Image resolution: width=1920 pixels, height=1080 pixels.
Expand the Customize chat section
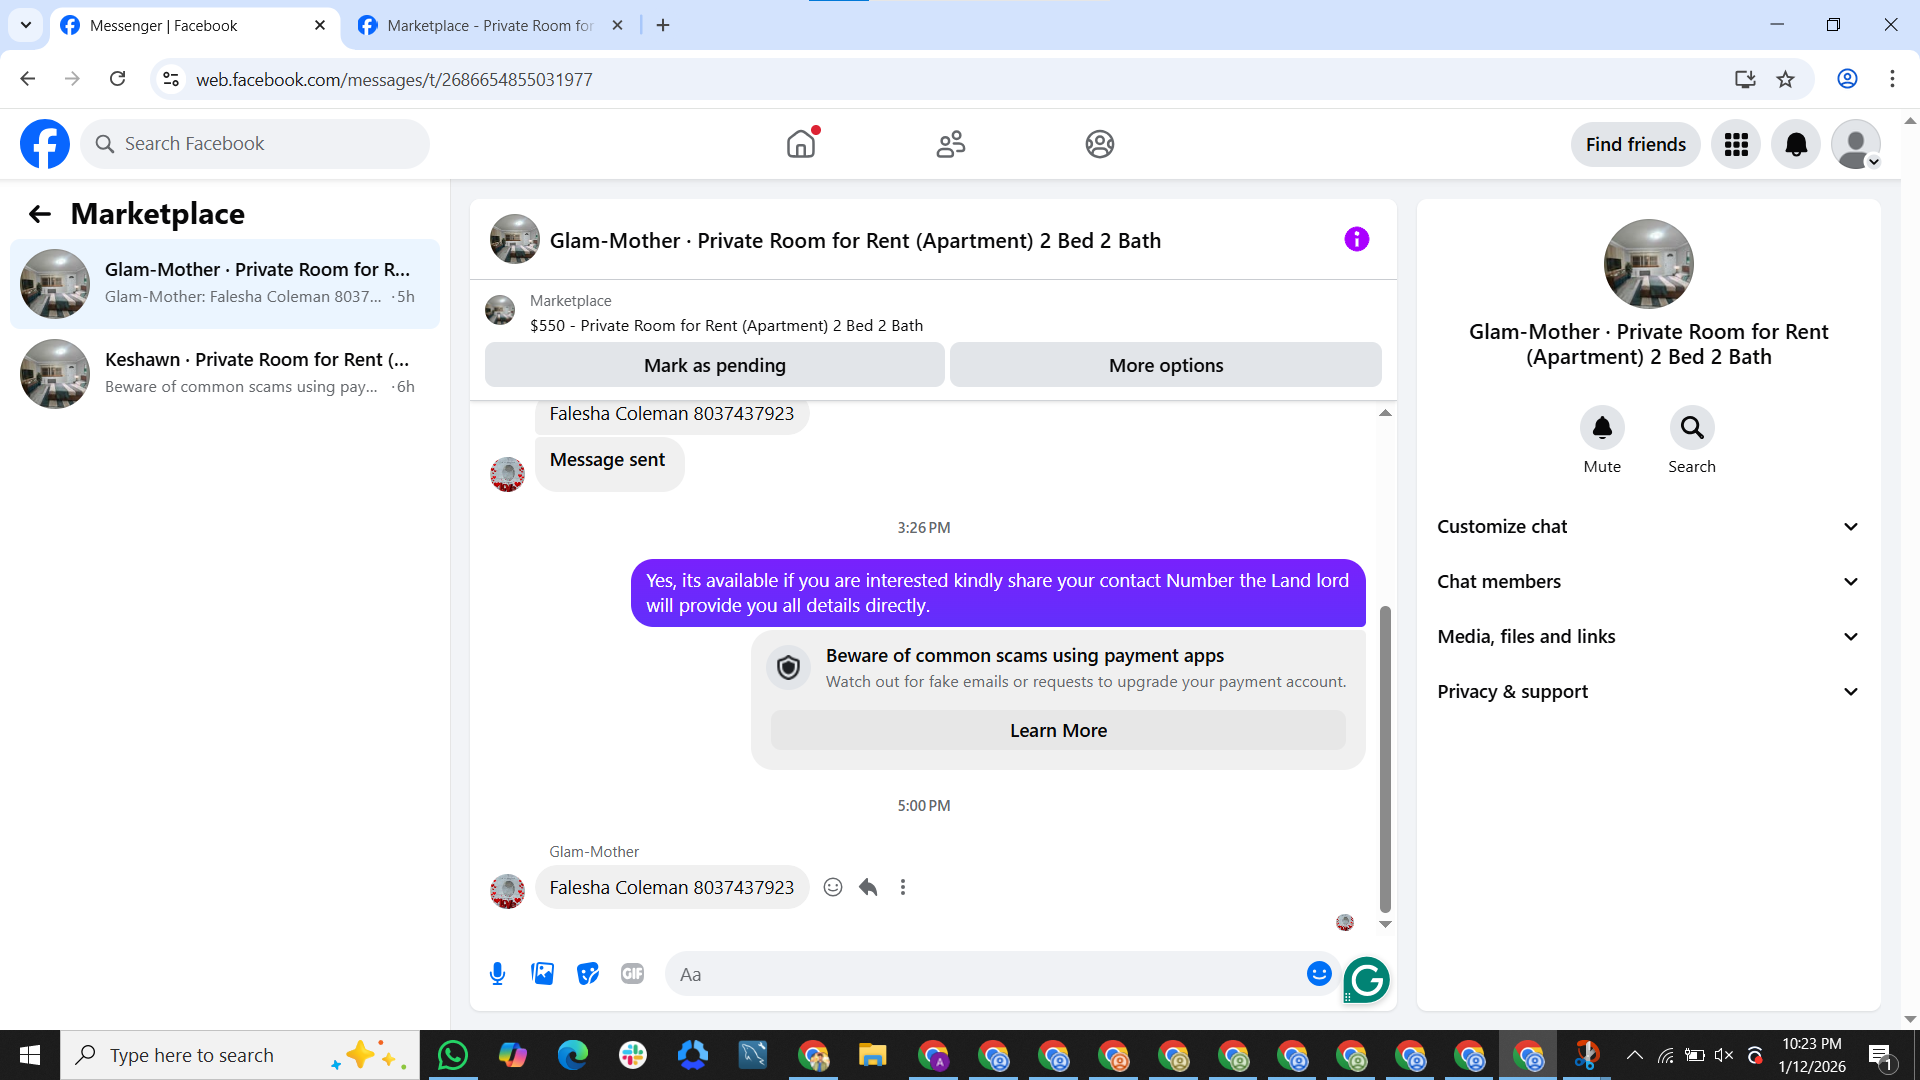(x=1648, y=527)
